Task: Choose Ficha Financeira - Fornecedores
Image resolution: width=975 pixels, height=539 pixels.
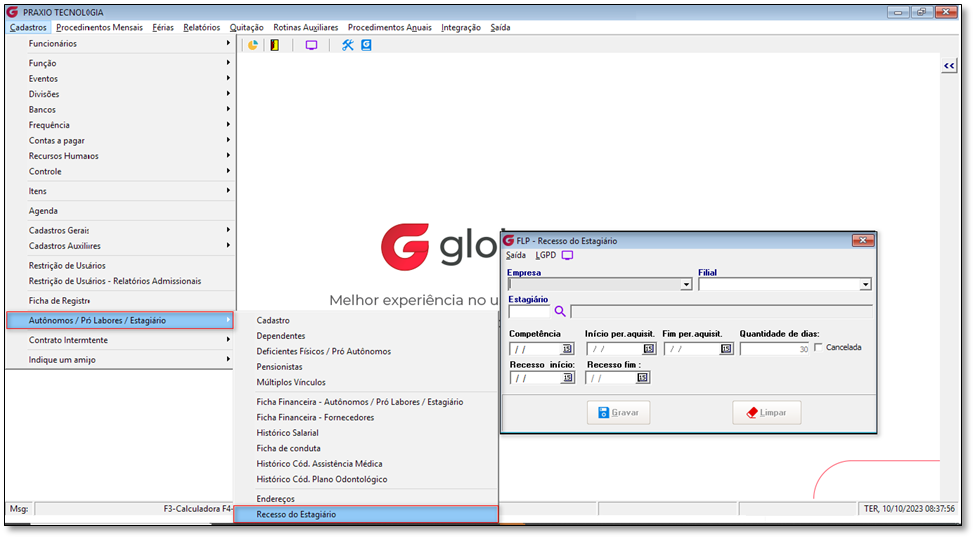Action: click(366, 418)
